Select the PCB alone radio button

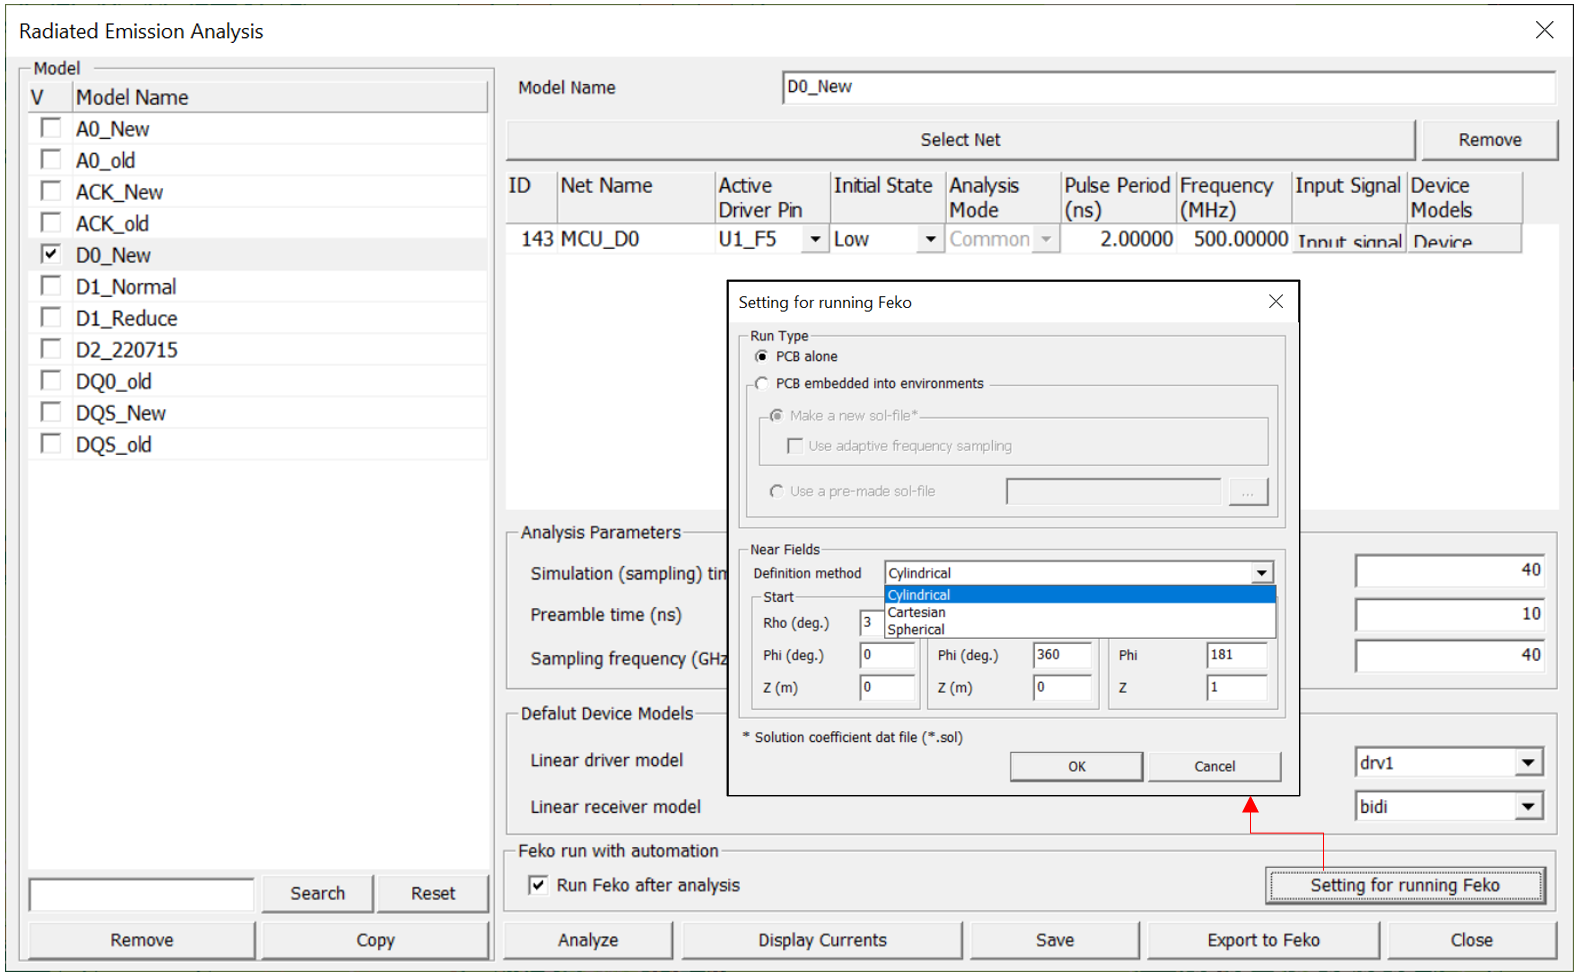tap(762, 357)
